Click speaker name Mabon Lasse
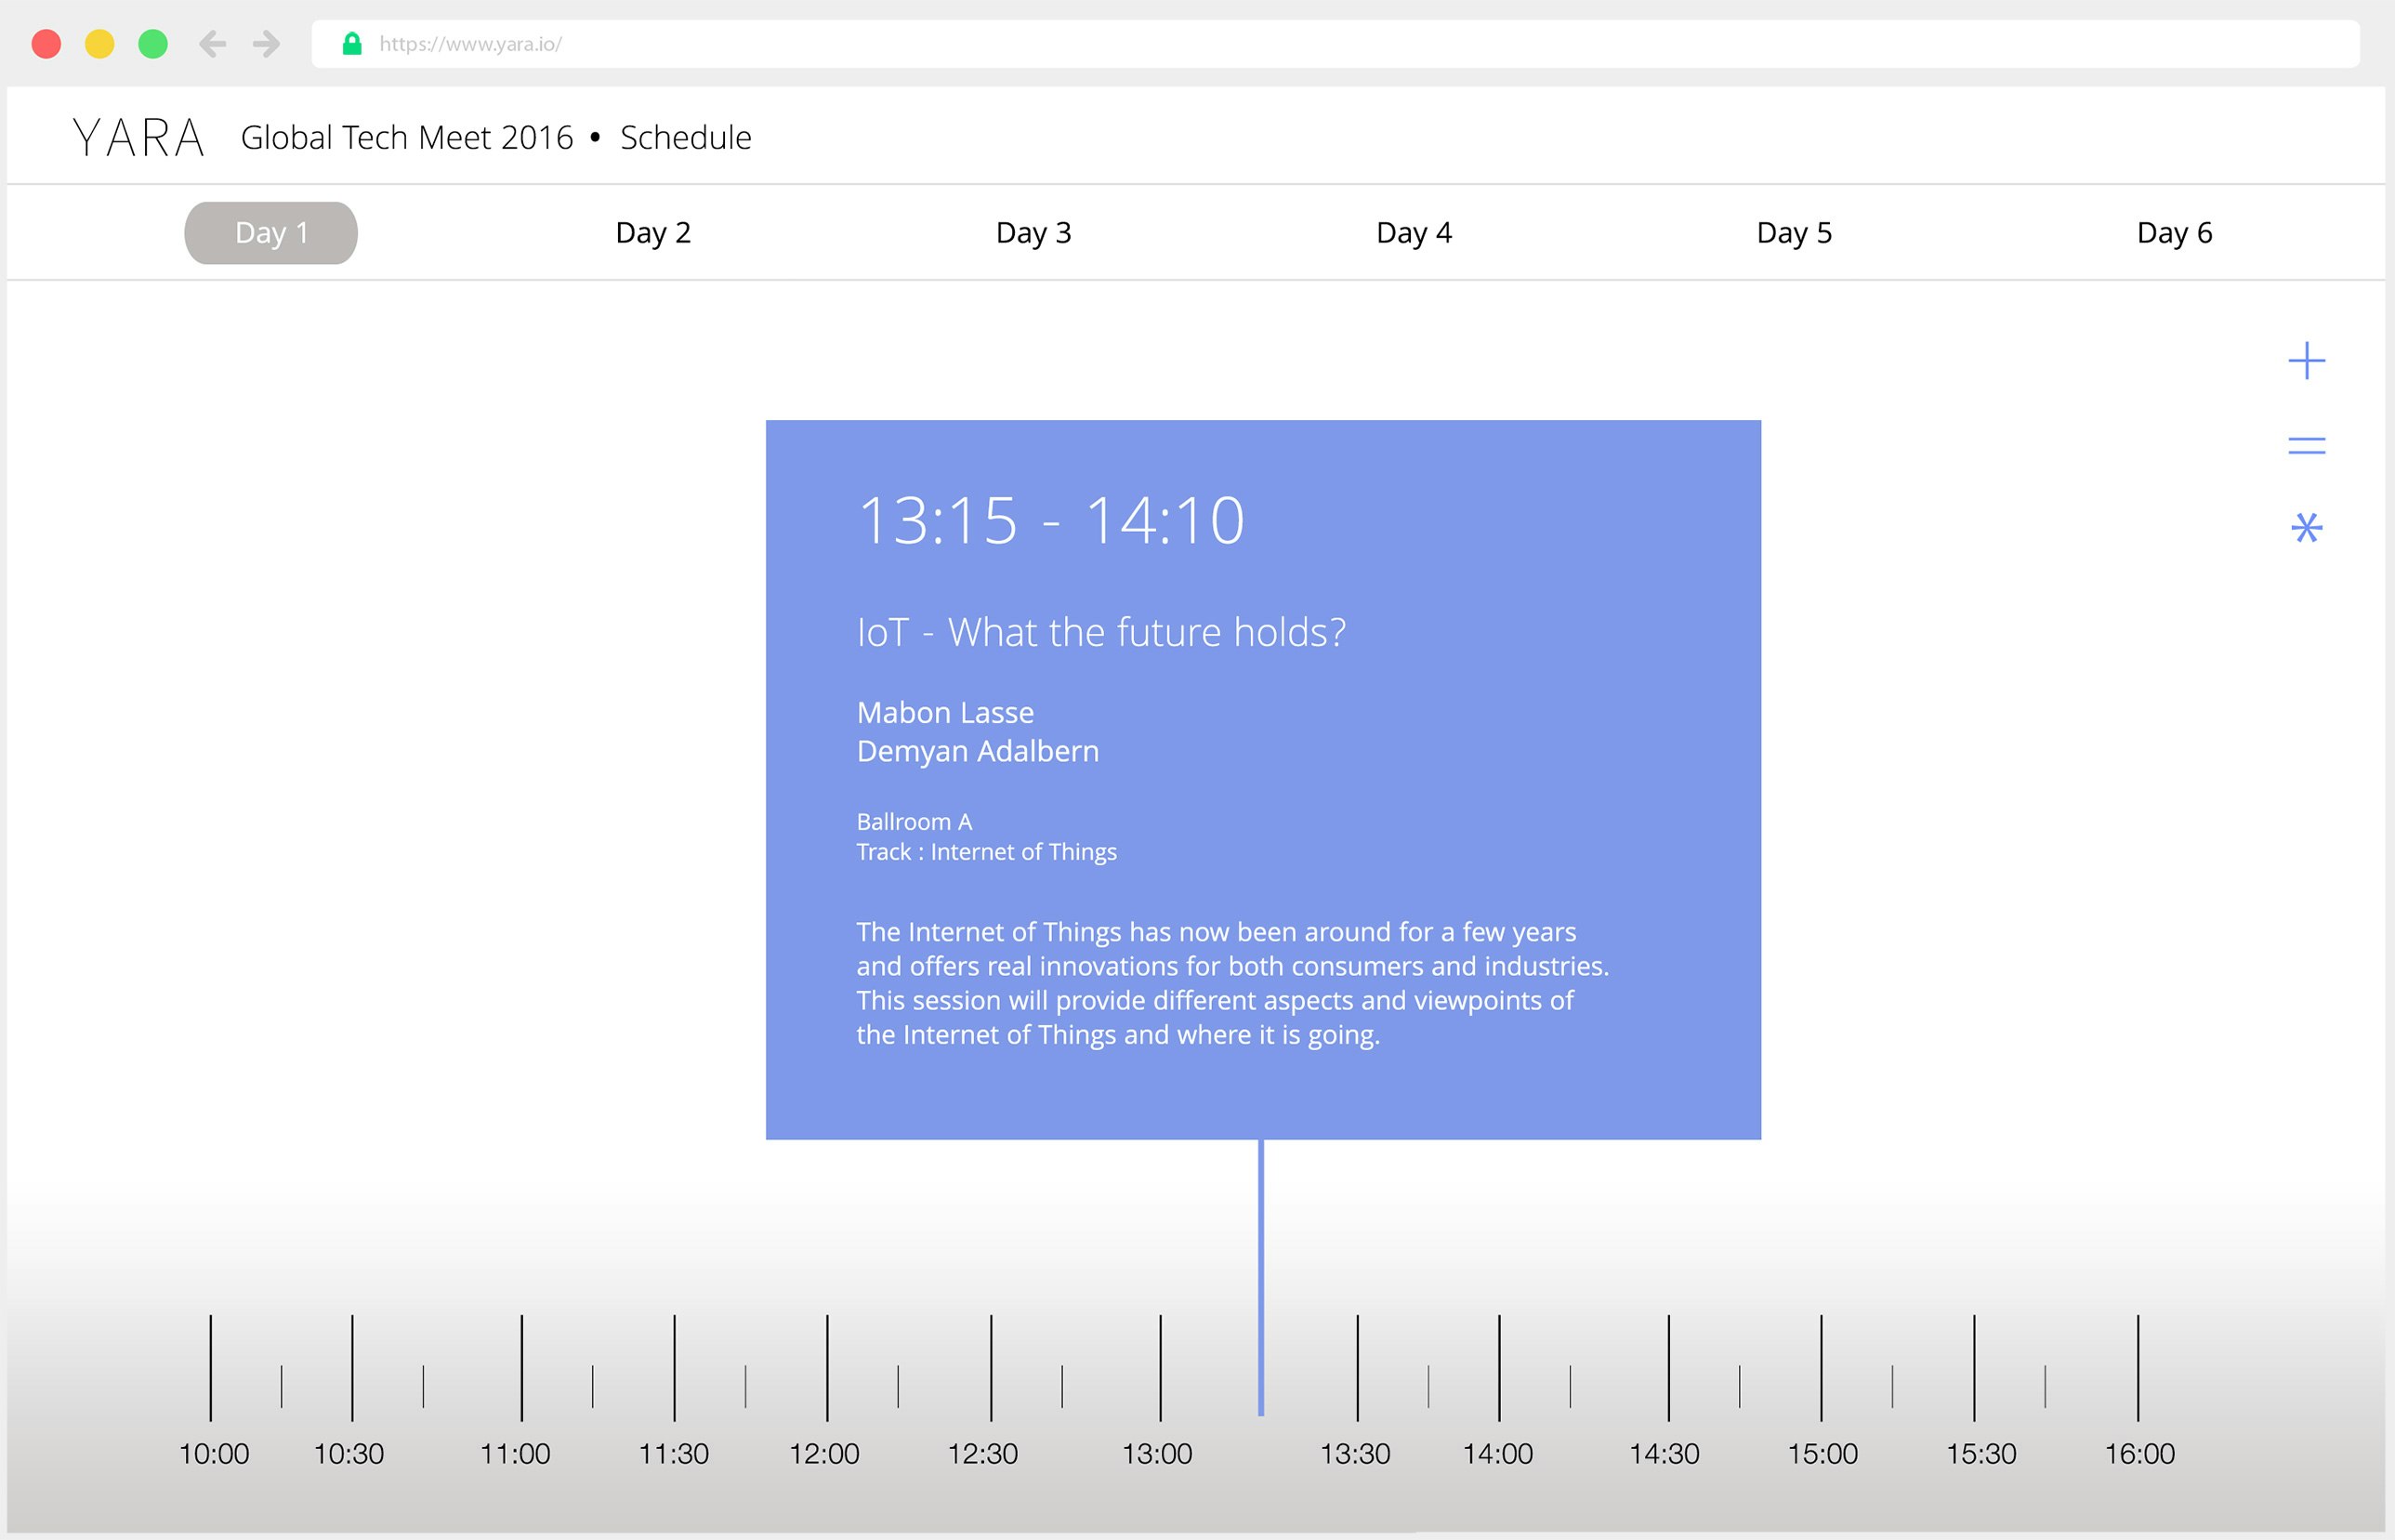Viewport: 2395px width, 1540px height. (945, 713)
